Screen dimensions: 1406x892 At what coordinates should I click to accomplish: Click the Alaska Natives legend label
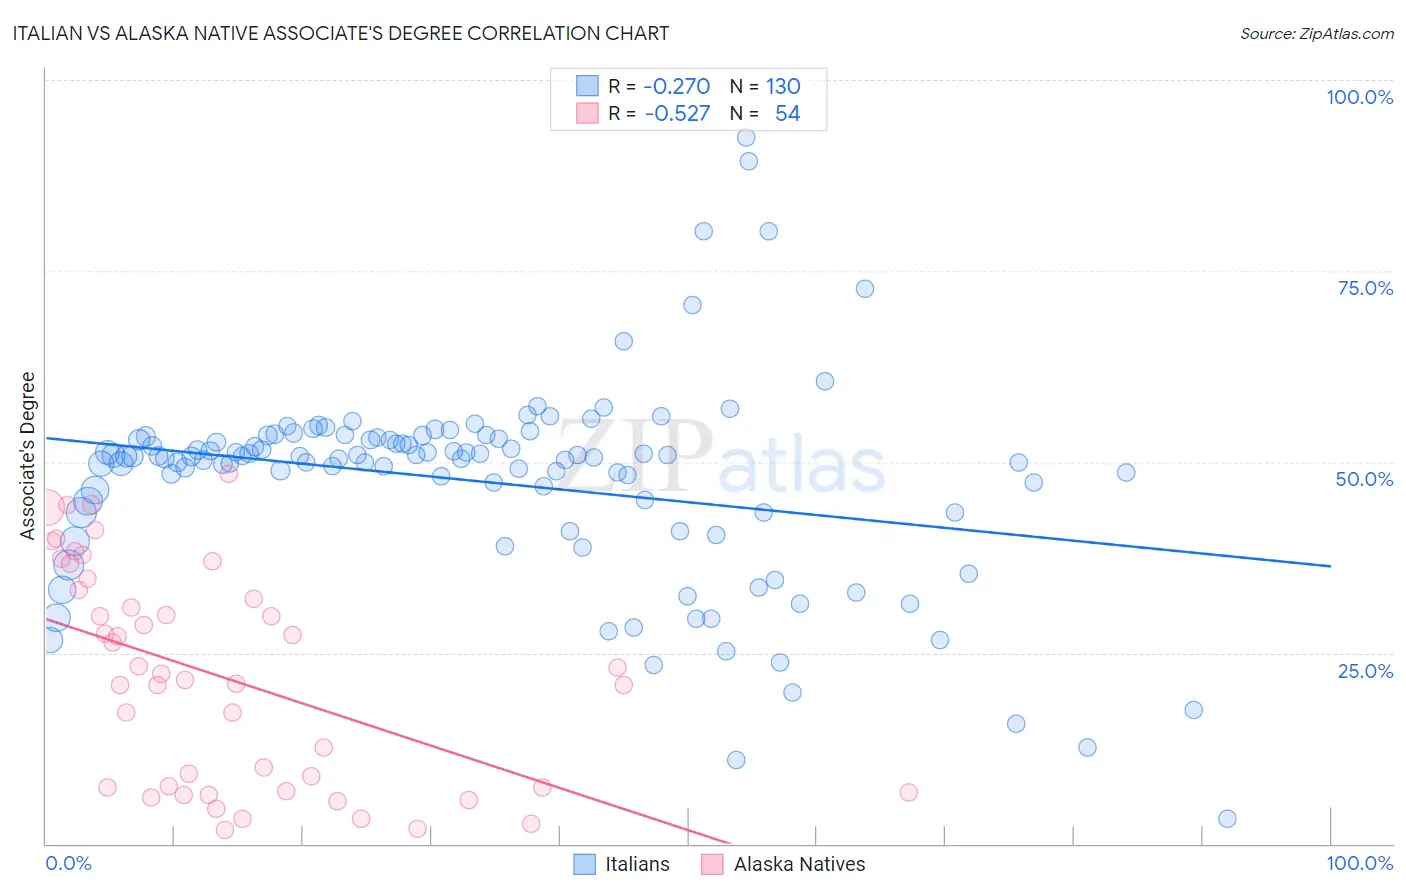[x=799, y=864]
